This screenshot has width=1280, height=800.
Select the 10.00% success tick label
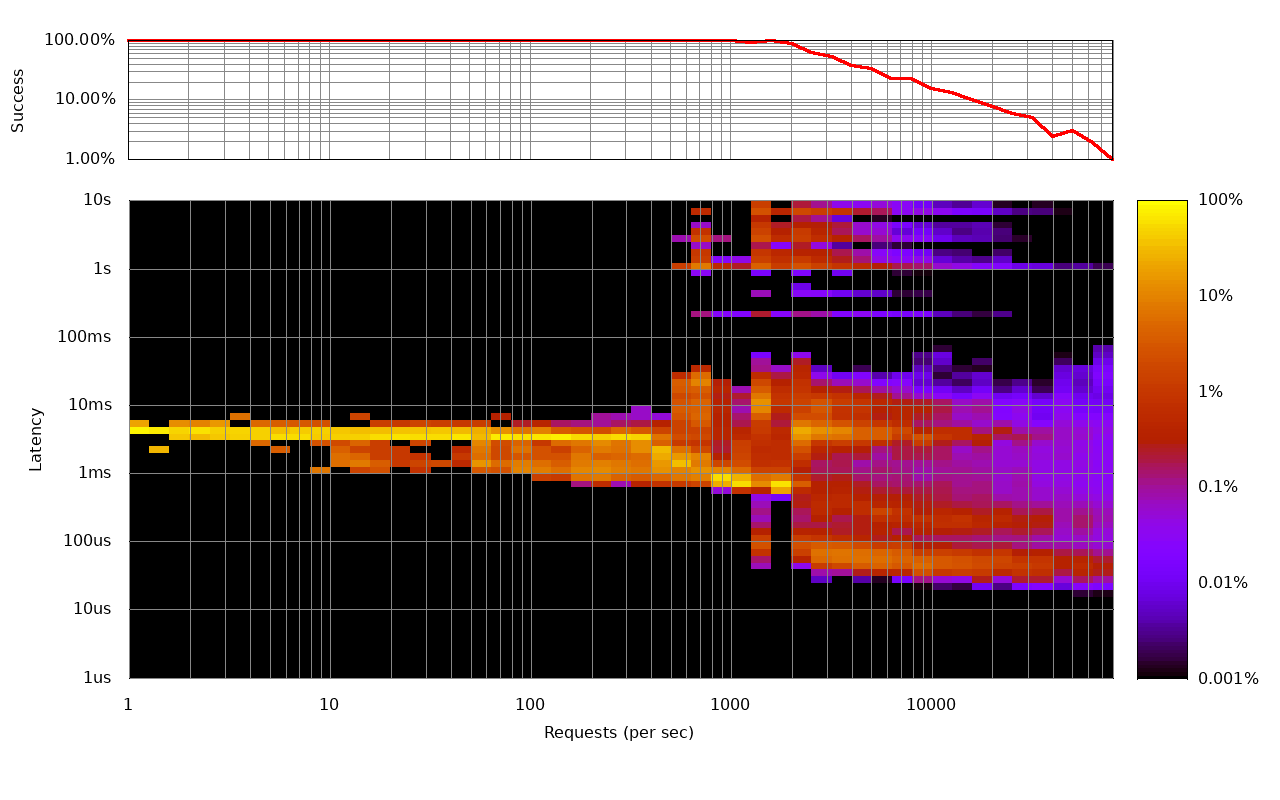pos(85,99)
